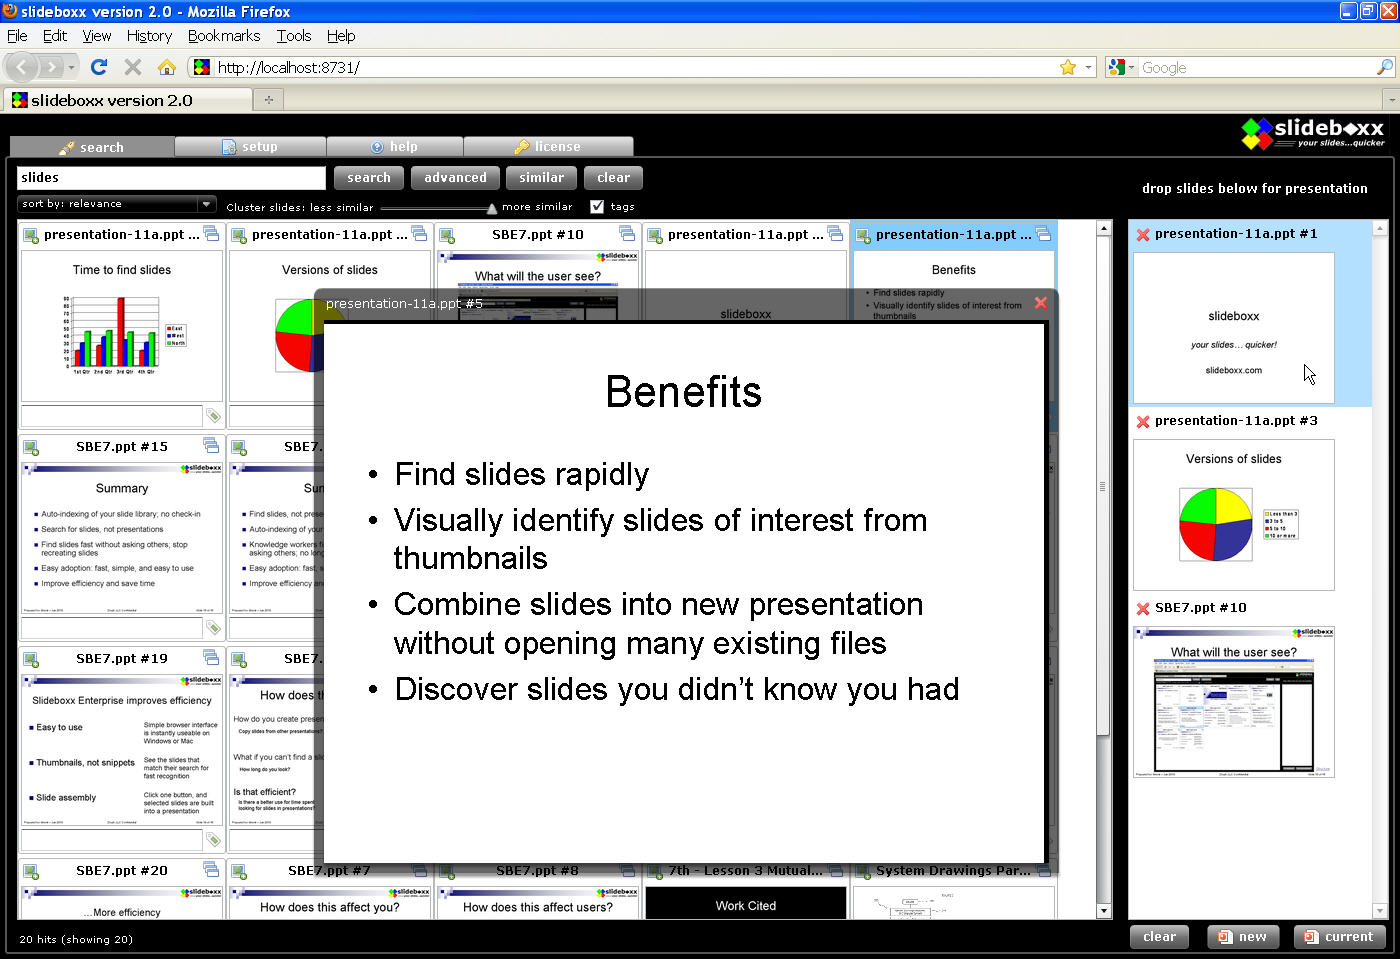Image resolution: width=1400 pixels, height=959 pixels.
Task: Add 'Time to find slides' card to presentation
Action: click(31, 236)
